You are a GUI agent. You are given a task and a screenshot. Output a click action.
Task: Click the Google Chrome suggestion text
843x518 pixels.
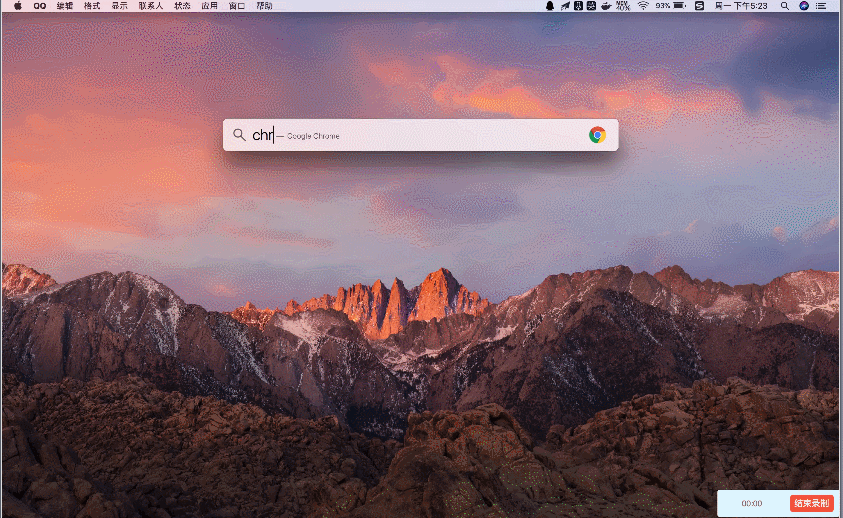313,136
